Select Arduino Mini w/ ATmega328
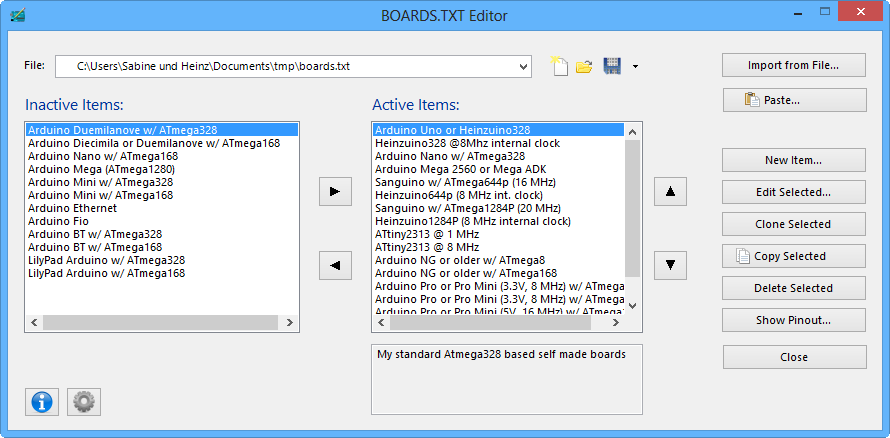 click(x=162, y=182)
